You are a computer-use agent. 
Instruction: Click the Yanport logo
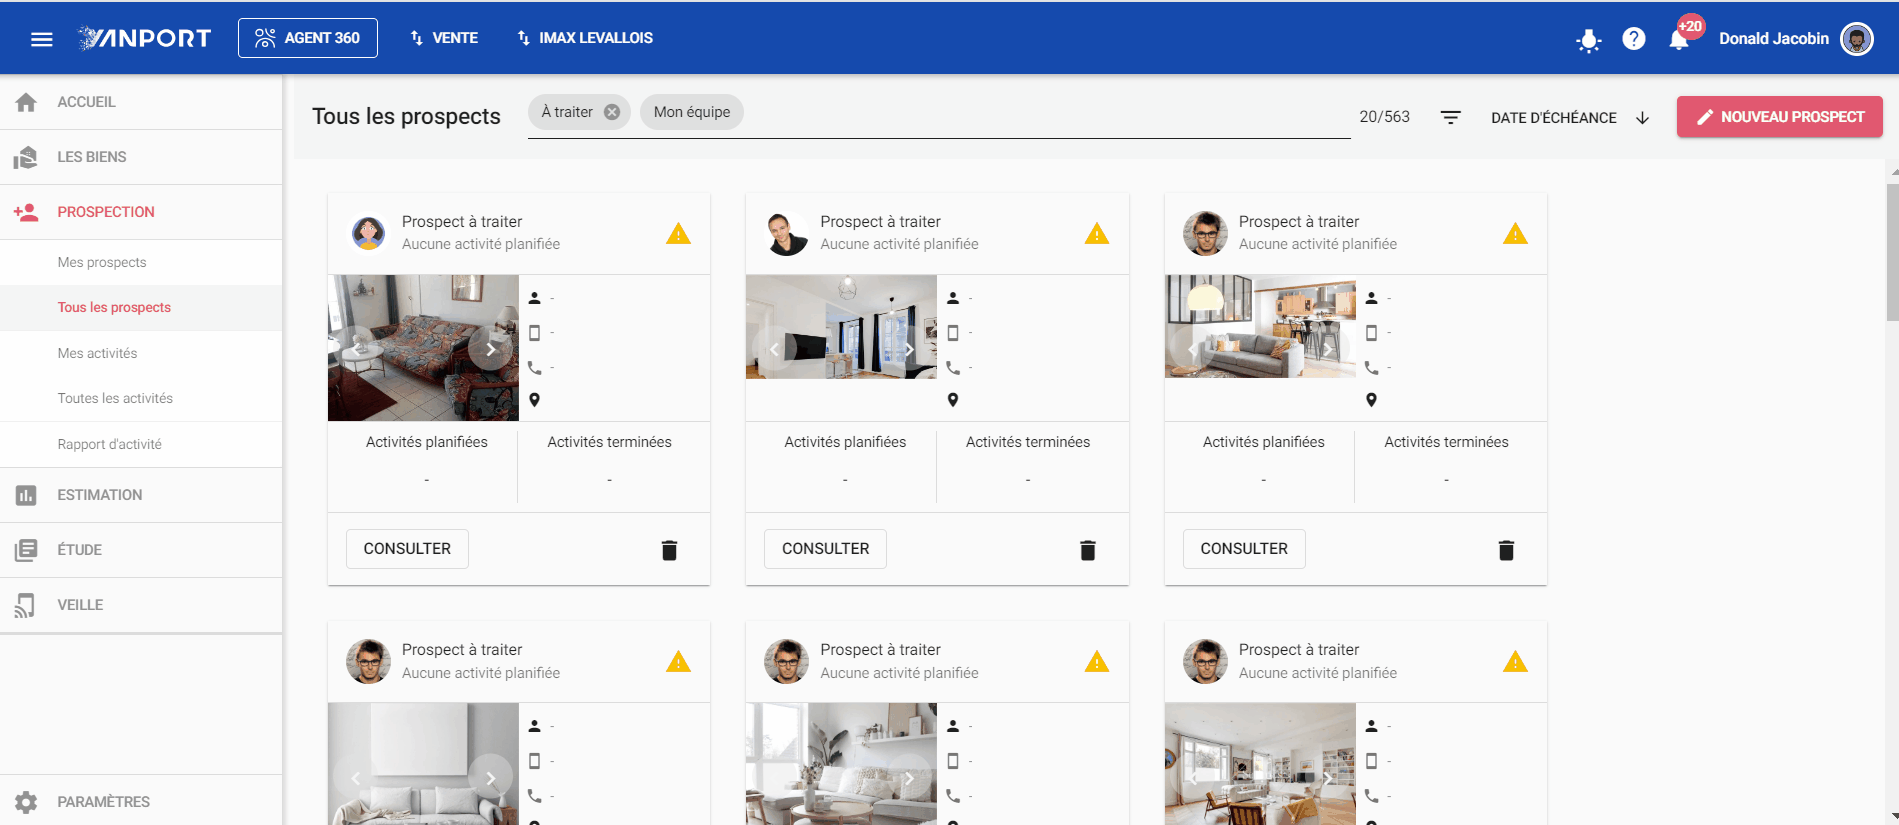coord(145,38)
